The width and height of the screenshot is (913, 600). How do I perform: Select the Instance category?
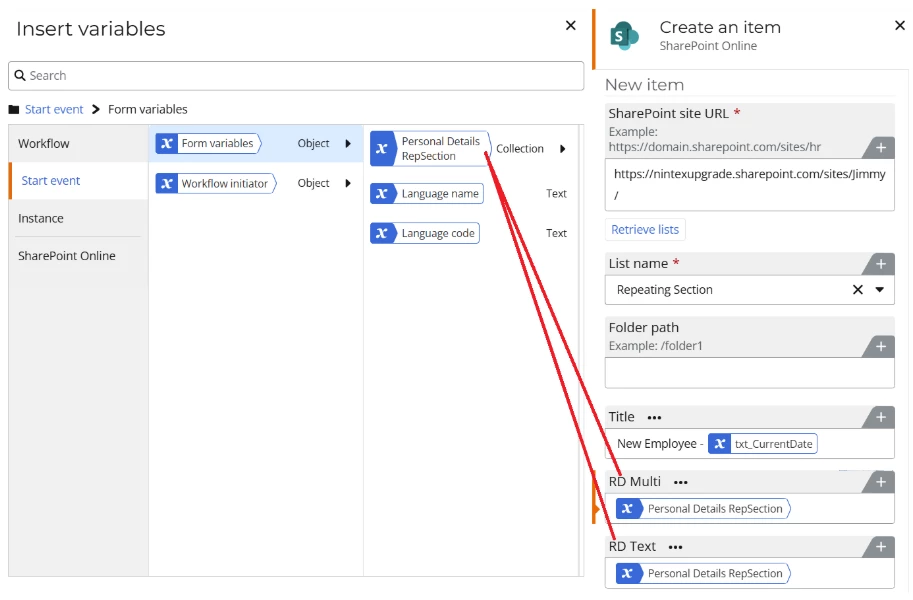pos(78,218)
